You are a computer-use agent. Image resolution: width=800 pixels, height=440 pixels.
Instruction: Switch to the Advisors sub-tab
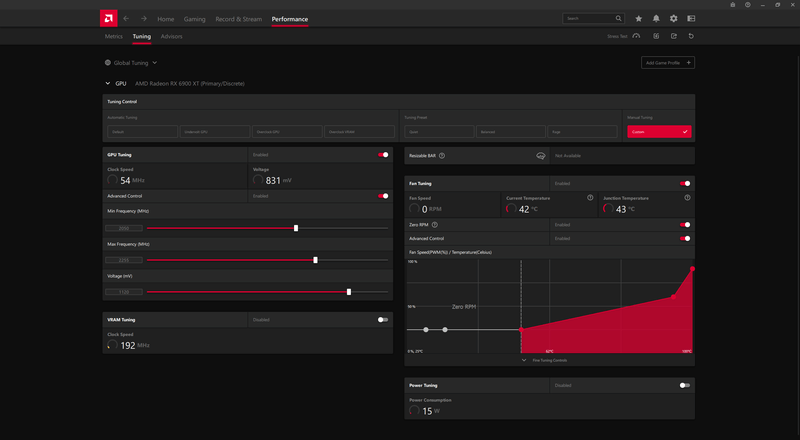click(x=171, y=36)
